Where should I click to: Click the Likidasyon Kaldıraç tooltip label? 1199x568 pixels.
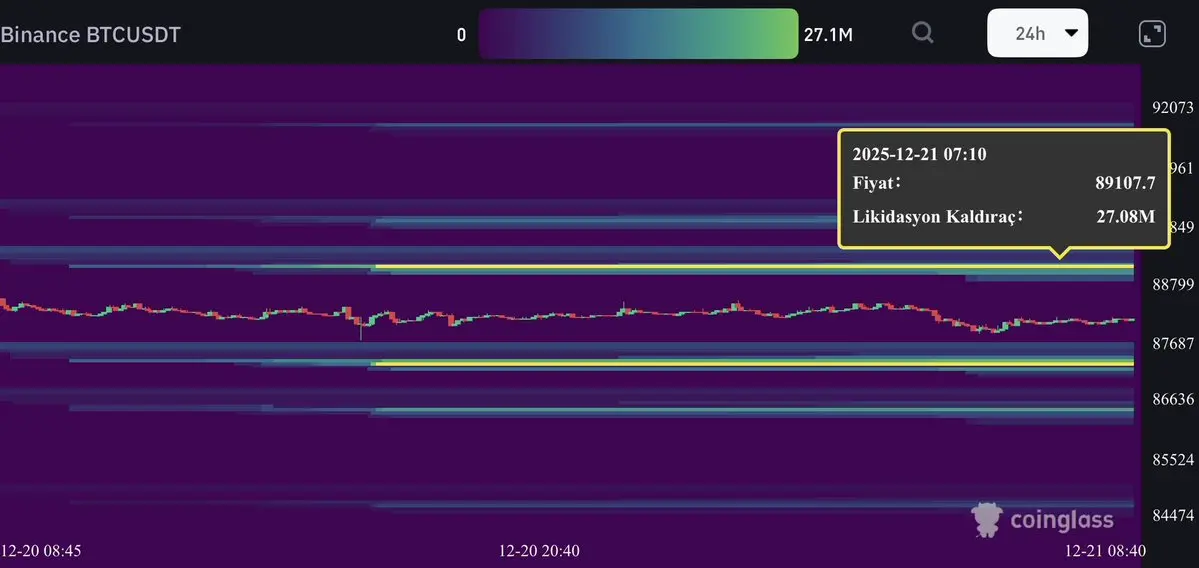tap(937, 217)
